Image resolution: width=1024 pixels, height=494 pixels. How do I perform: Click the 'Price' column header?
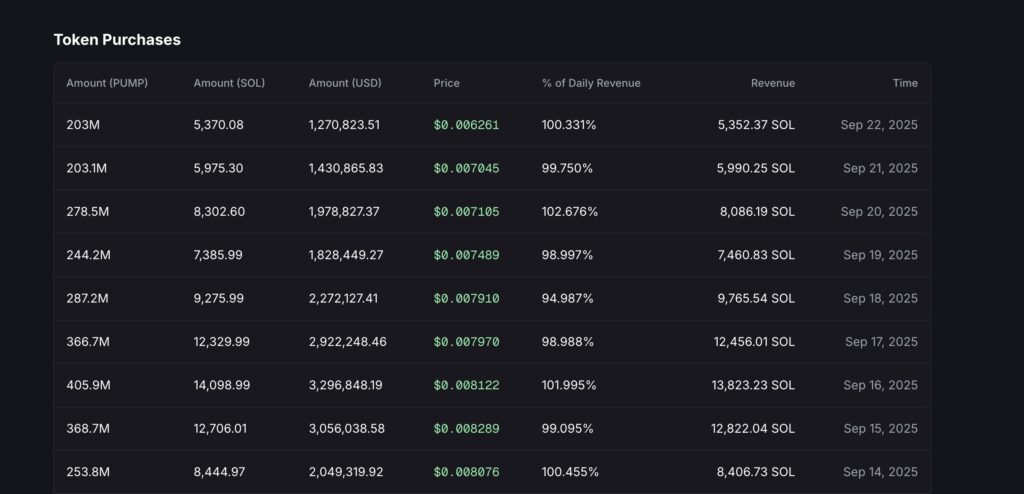pyautogui.click(x=447, y=83)
